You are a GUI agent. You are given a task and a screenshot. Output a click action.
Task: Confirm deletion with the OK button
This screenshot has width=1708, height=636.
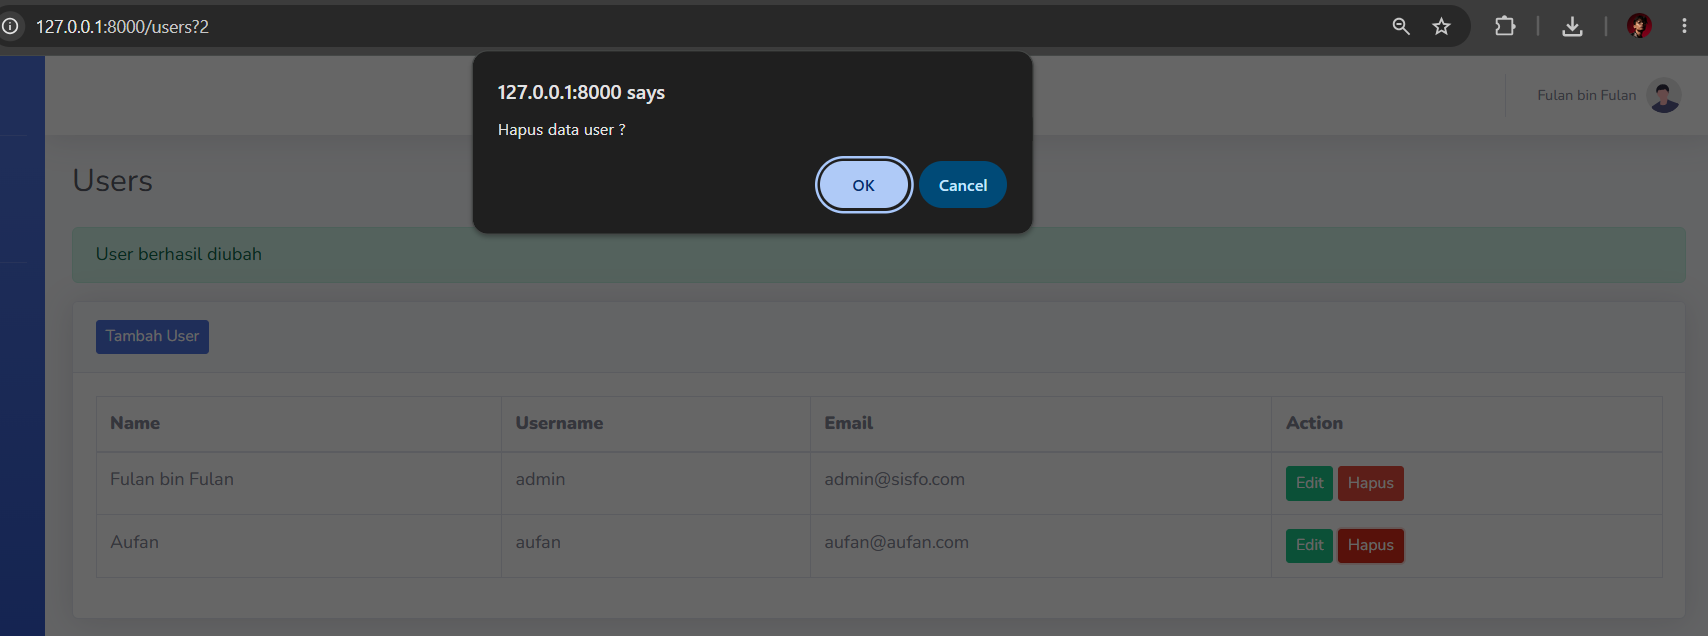[863, 185]
